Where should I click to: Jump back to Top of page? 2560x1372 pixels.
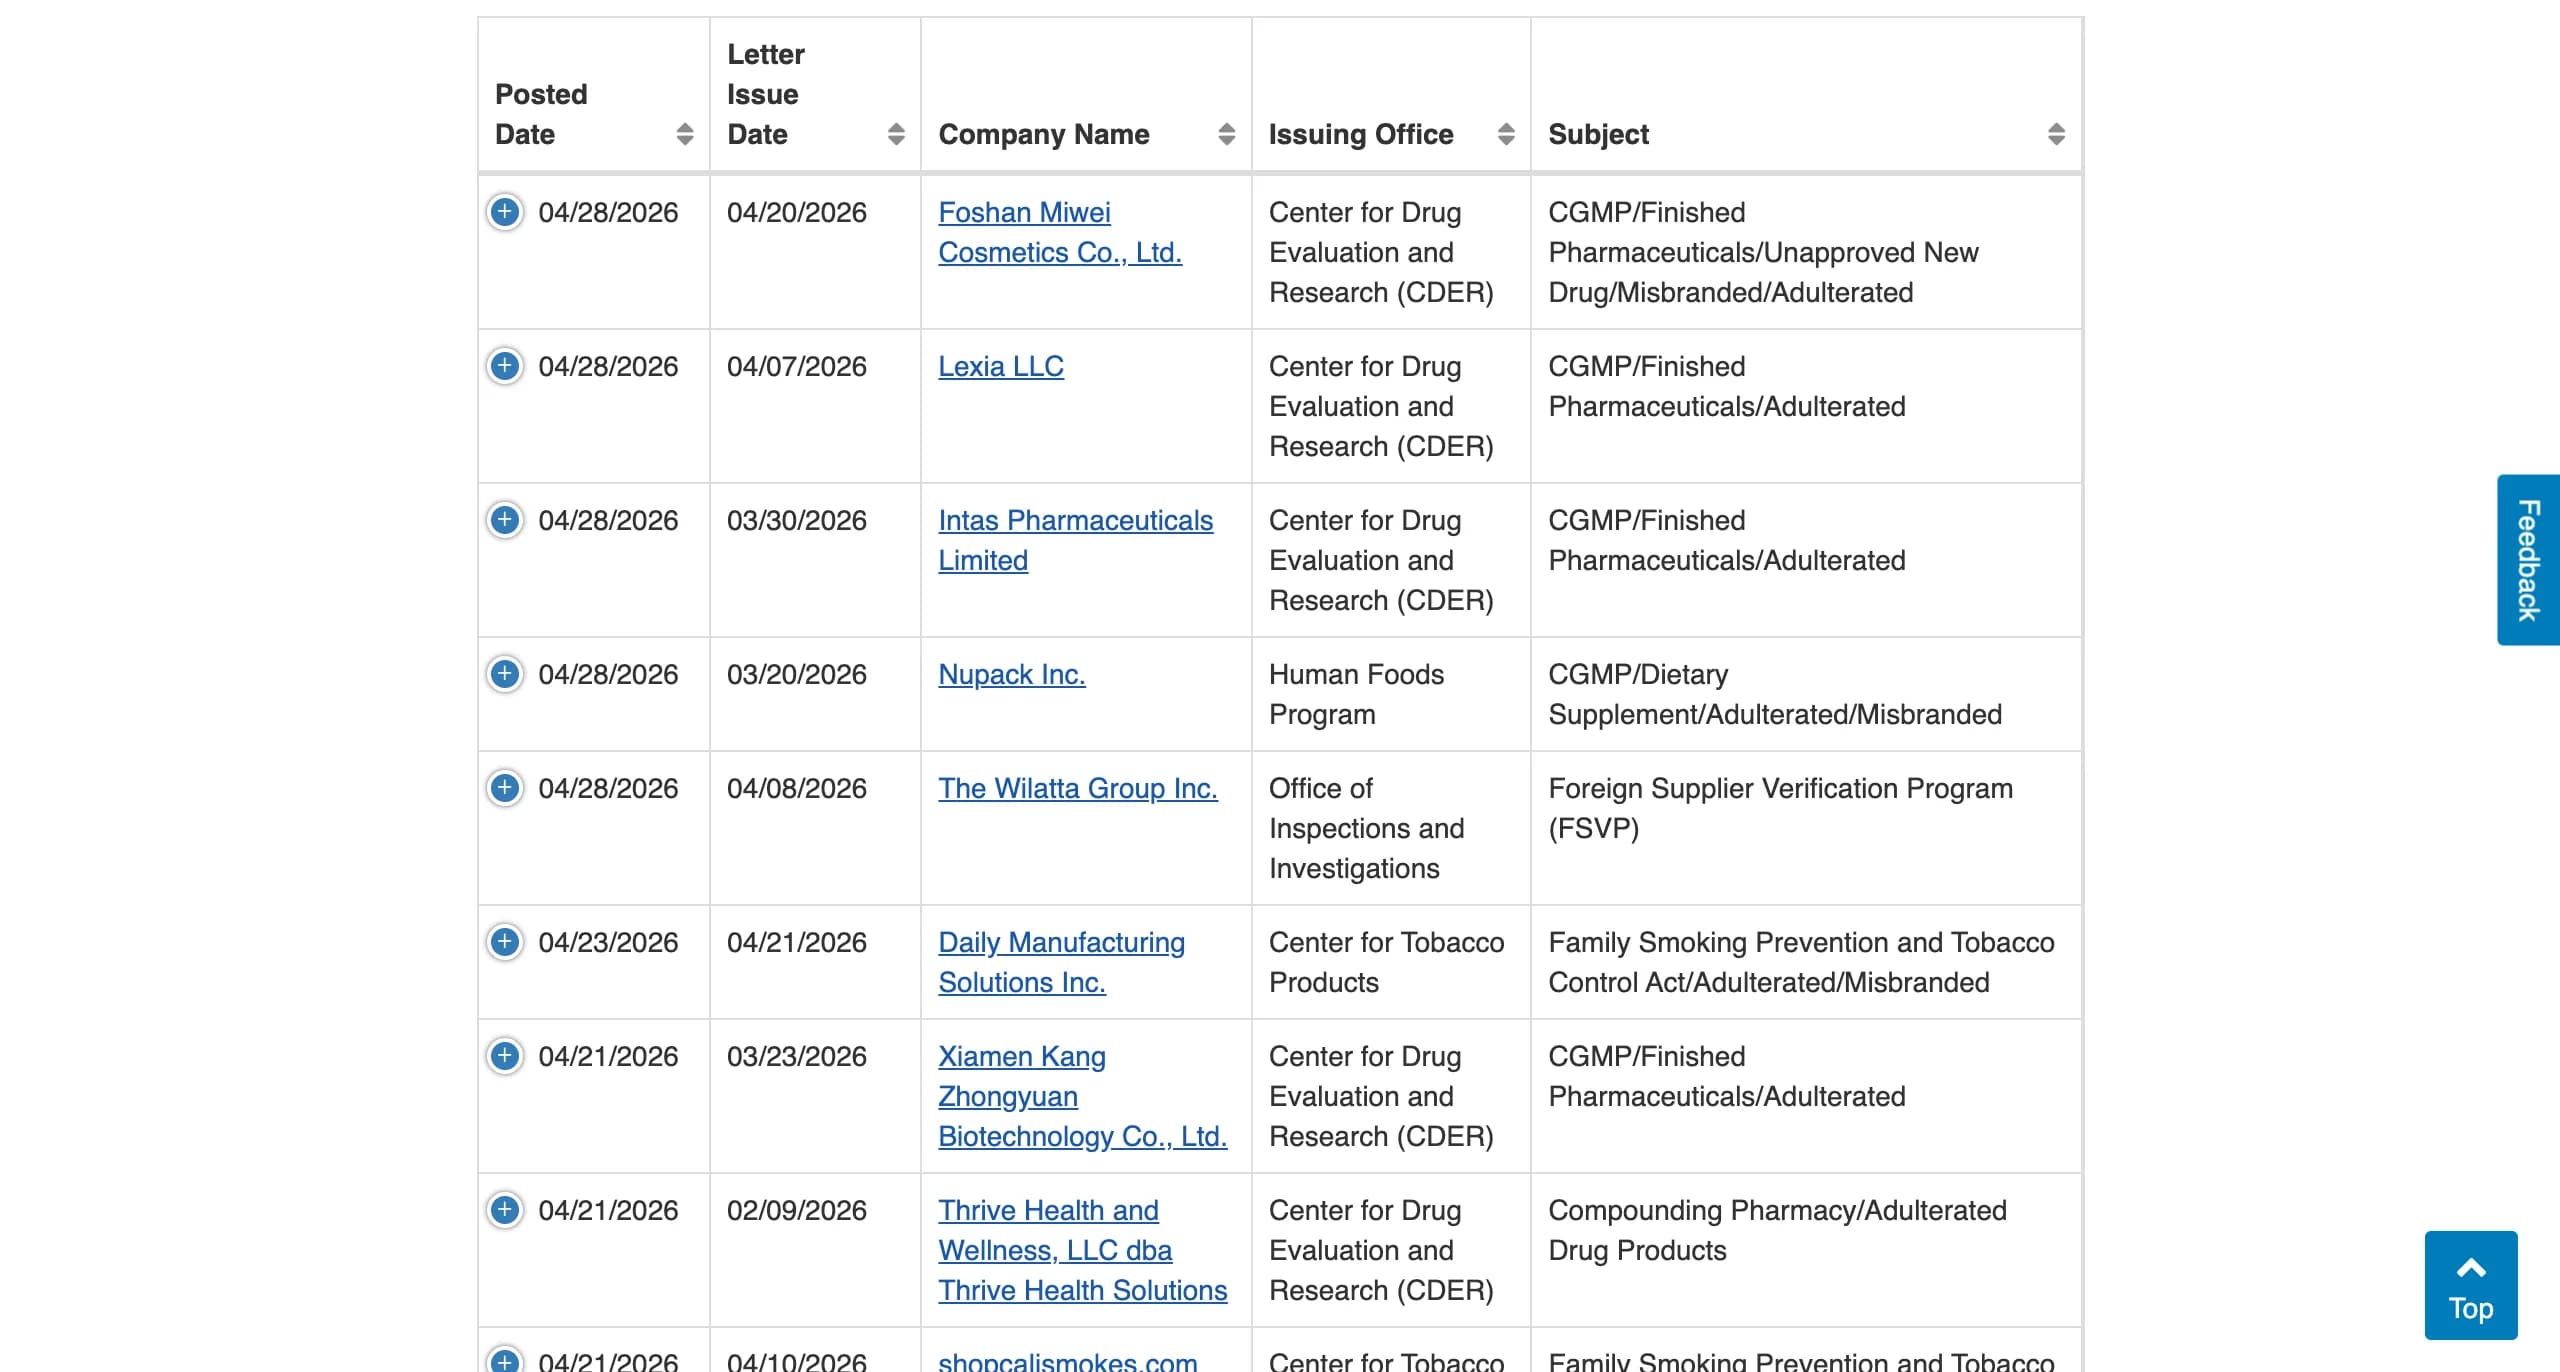[x=2471, y=1285]
